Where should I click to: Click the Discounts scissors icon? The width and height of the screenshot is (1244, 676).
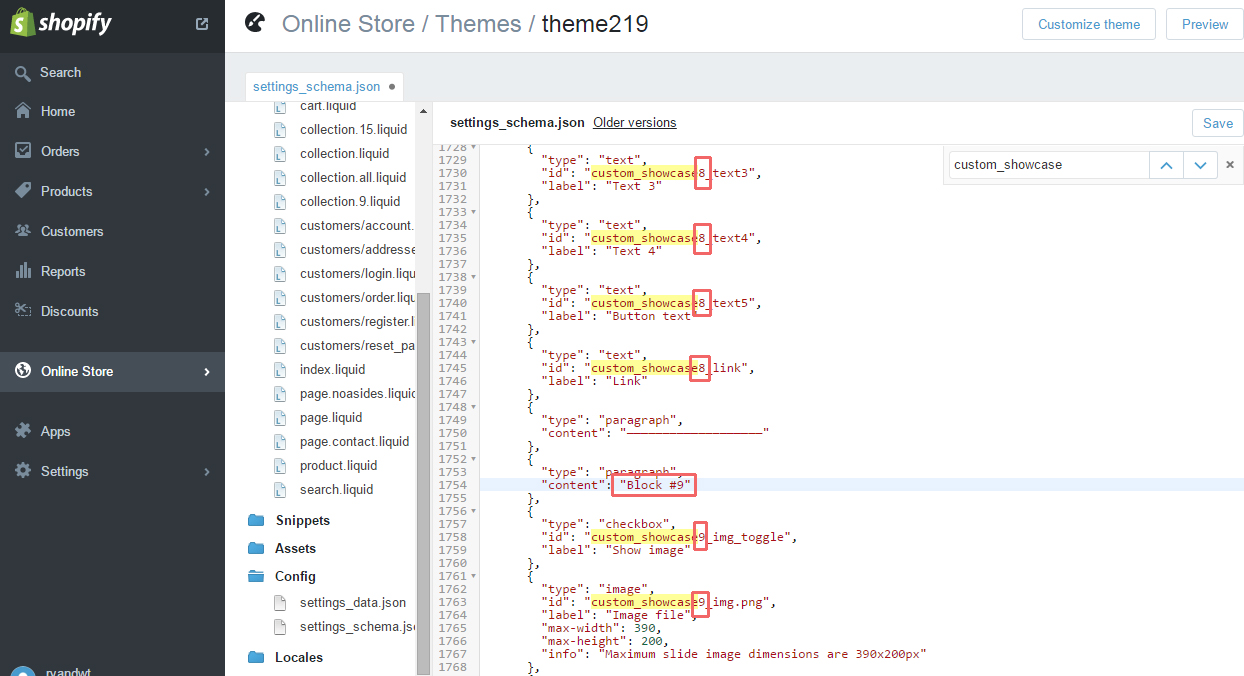coord(23,311)
